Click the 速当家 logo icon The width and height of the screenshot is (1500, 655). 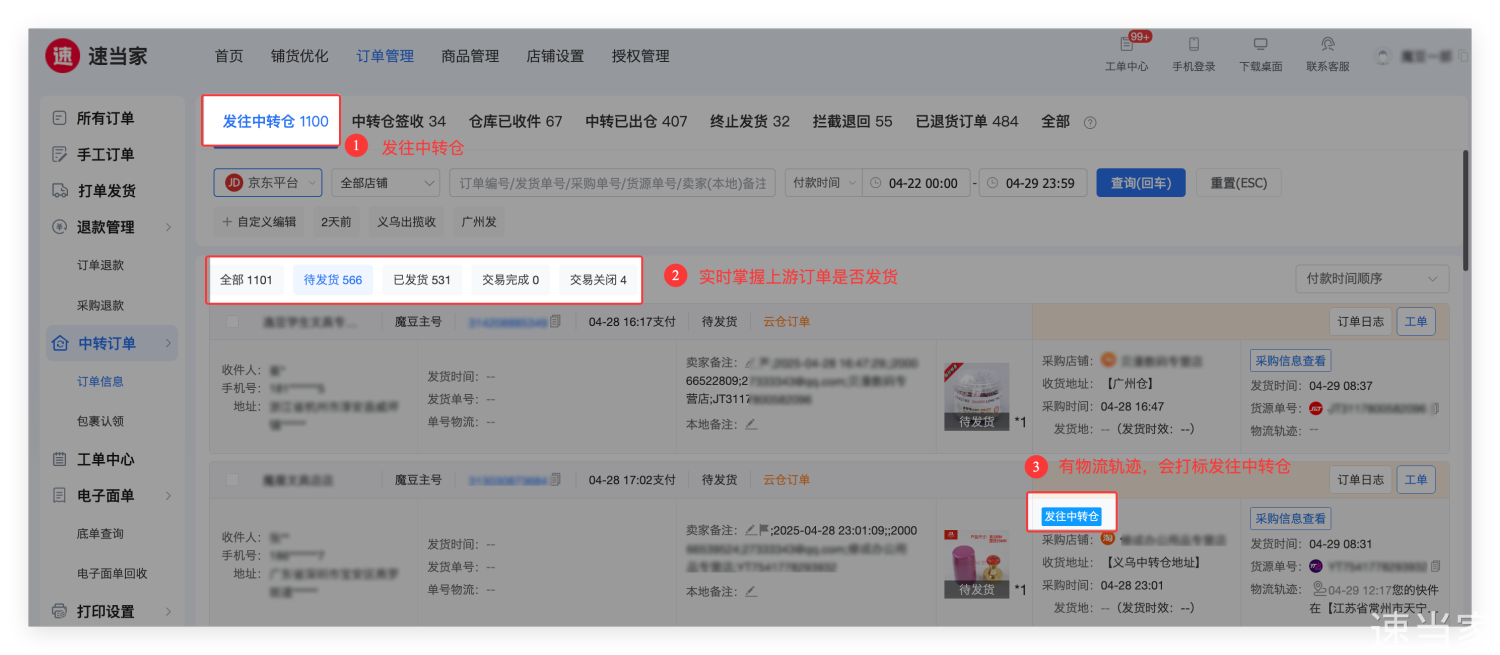pyautogui.click(x=62, y=56)
